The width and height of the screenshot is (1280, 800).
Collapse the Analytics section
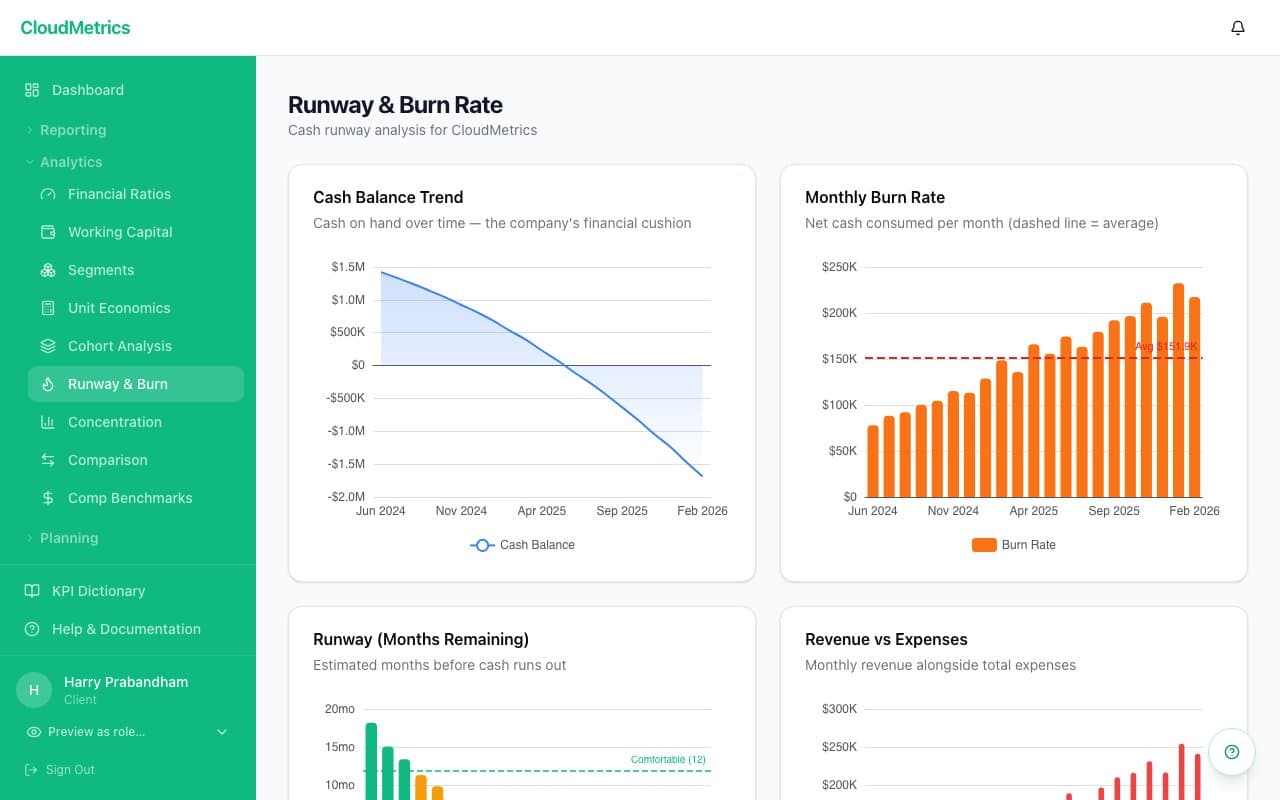70,162
